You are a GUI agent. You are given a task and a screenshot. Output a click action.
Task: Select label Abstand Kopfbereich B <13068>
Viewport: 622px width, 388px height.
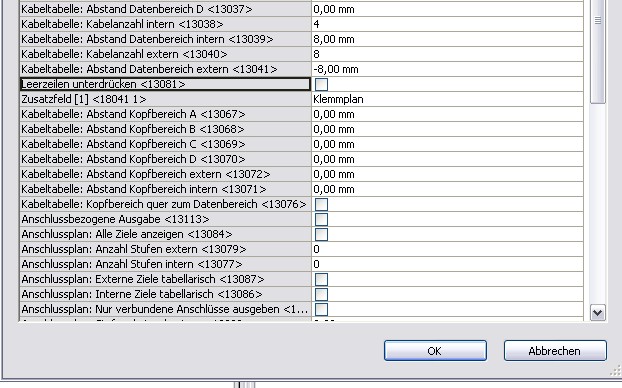165,129
